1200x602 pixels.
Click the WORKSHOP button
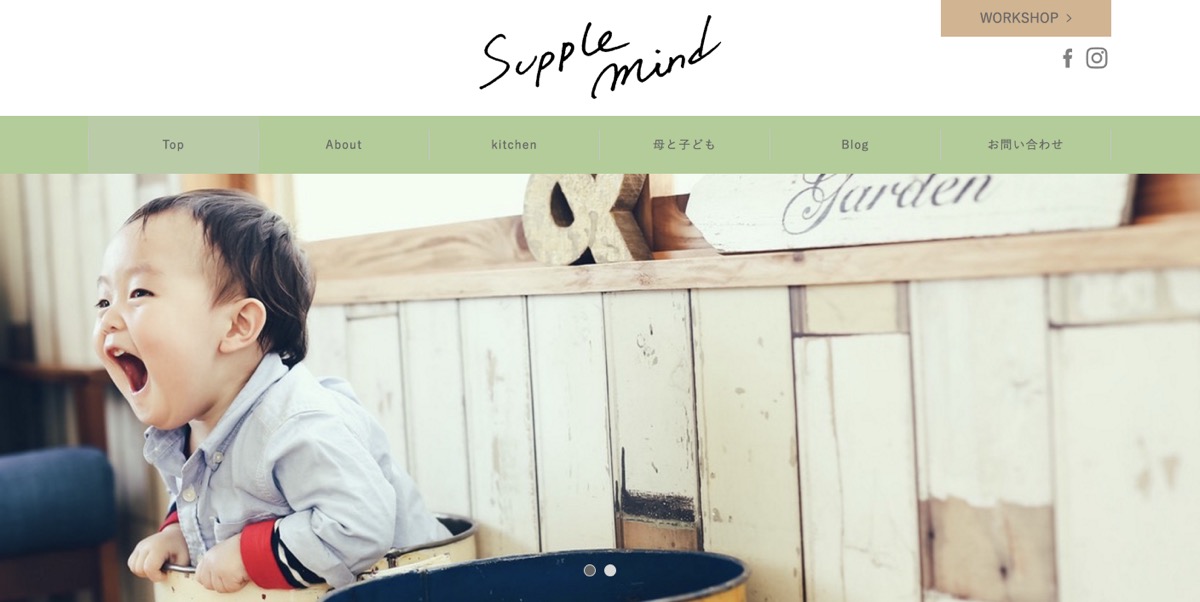pyautogui.click(x=1026, y=18)
